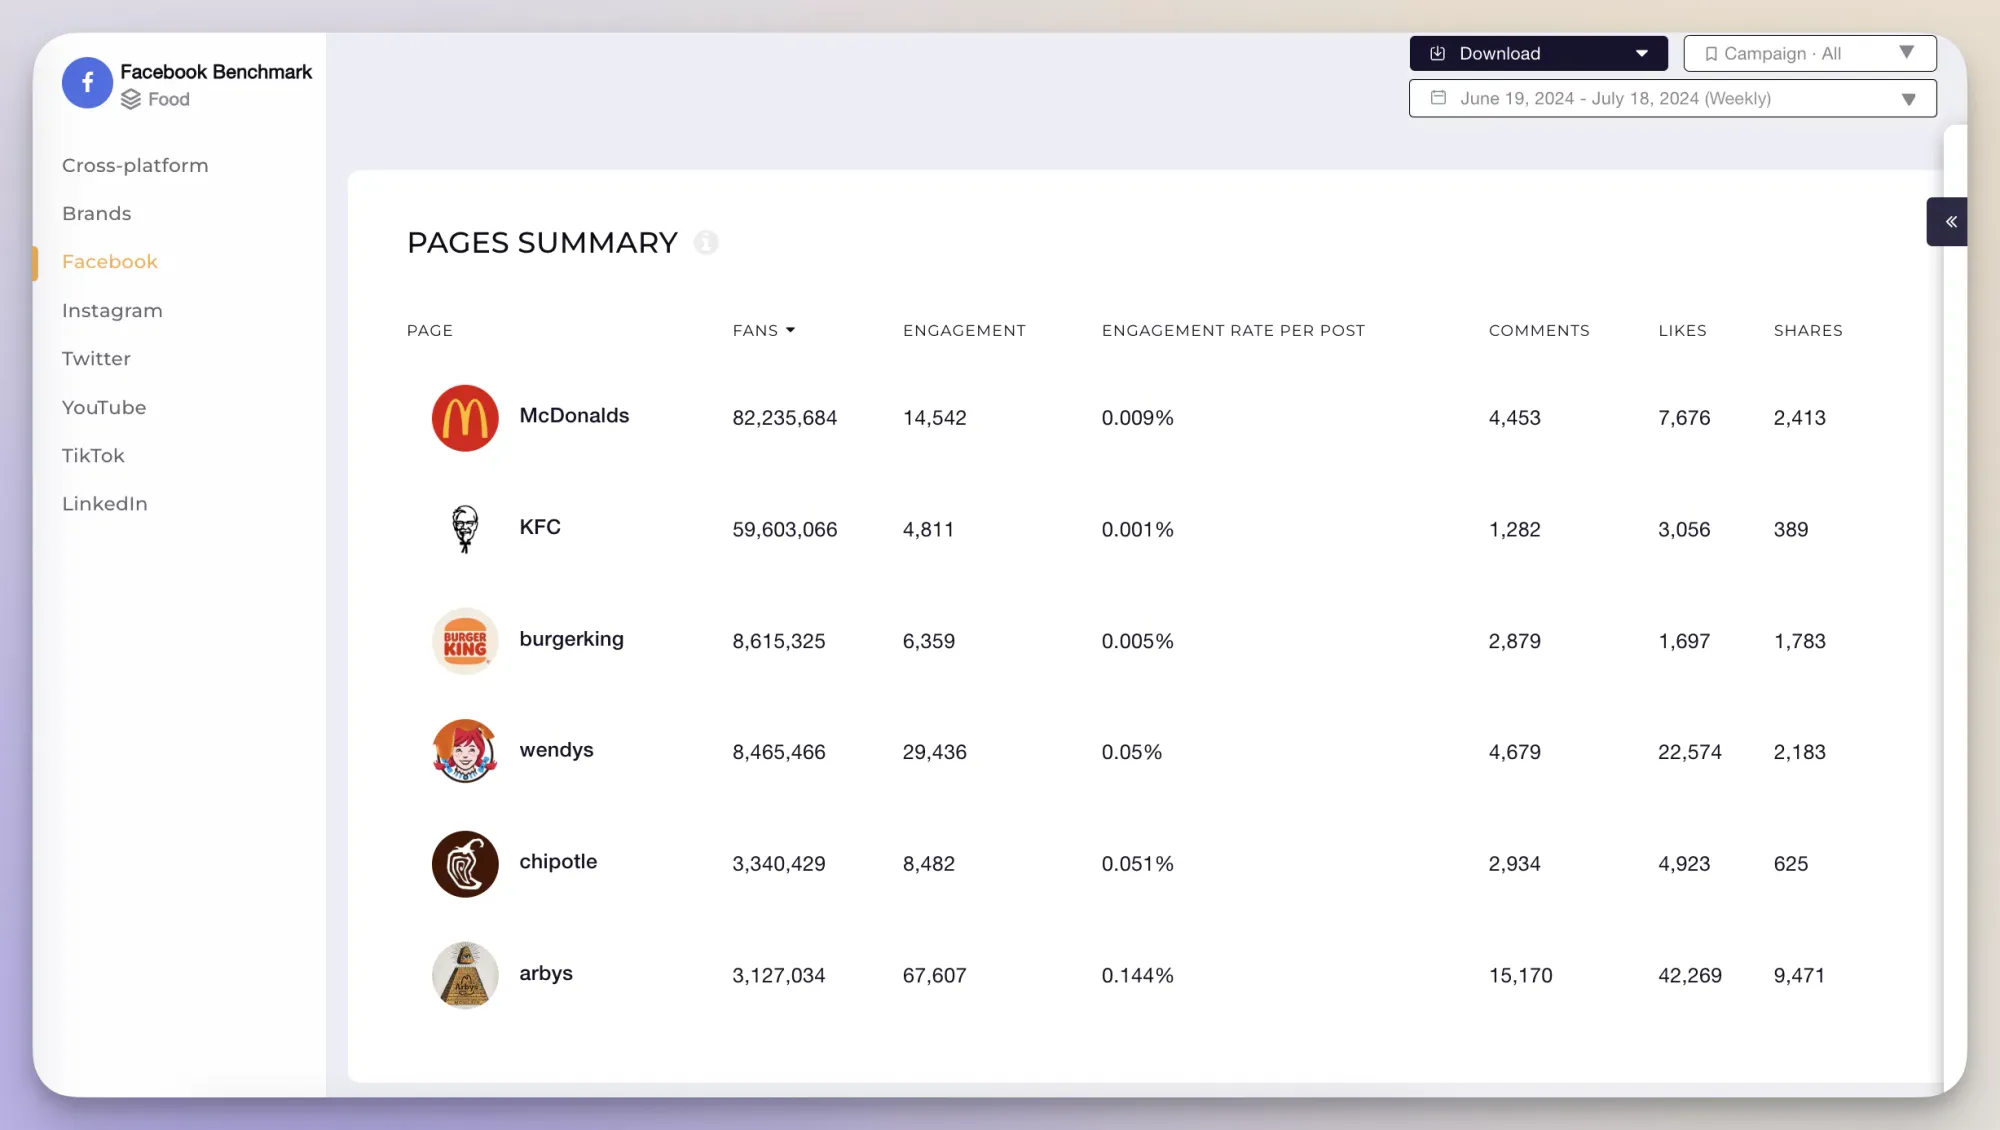Click arbys engagement rate 0.144%

[1138, 976]
